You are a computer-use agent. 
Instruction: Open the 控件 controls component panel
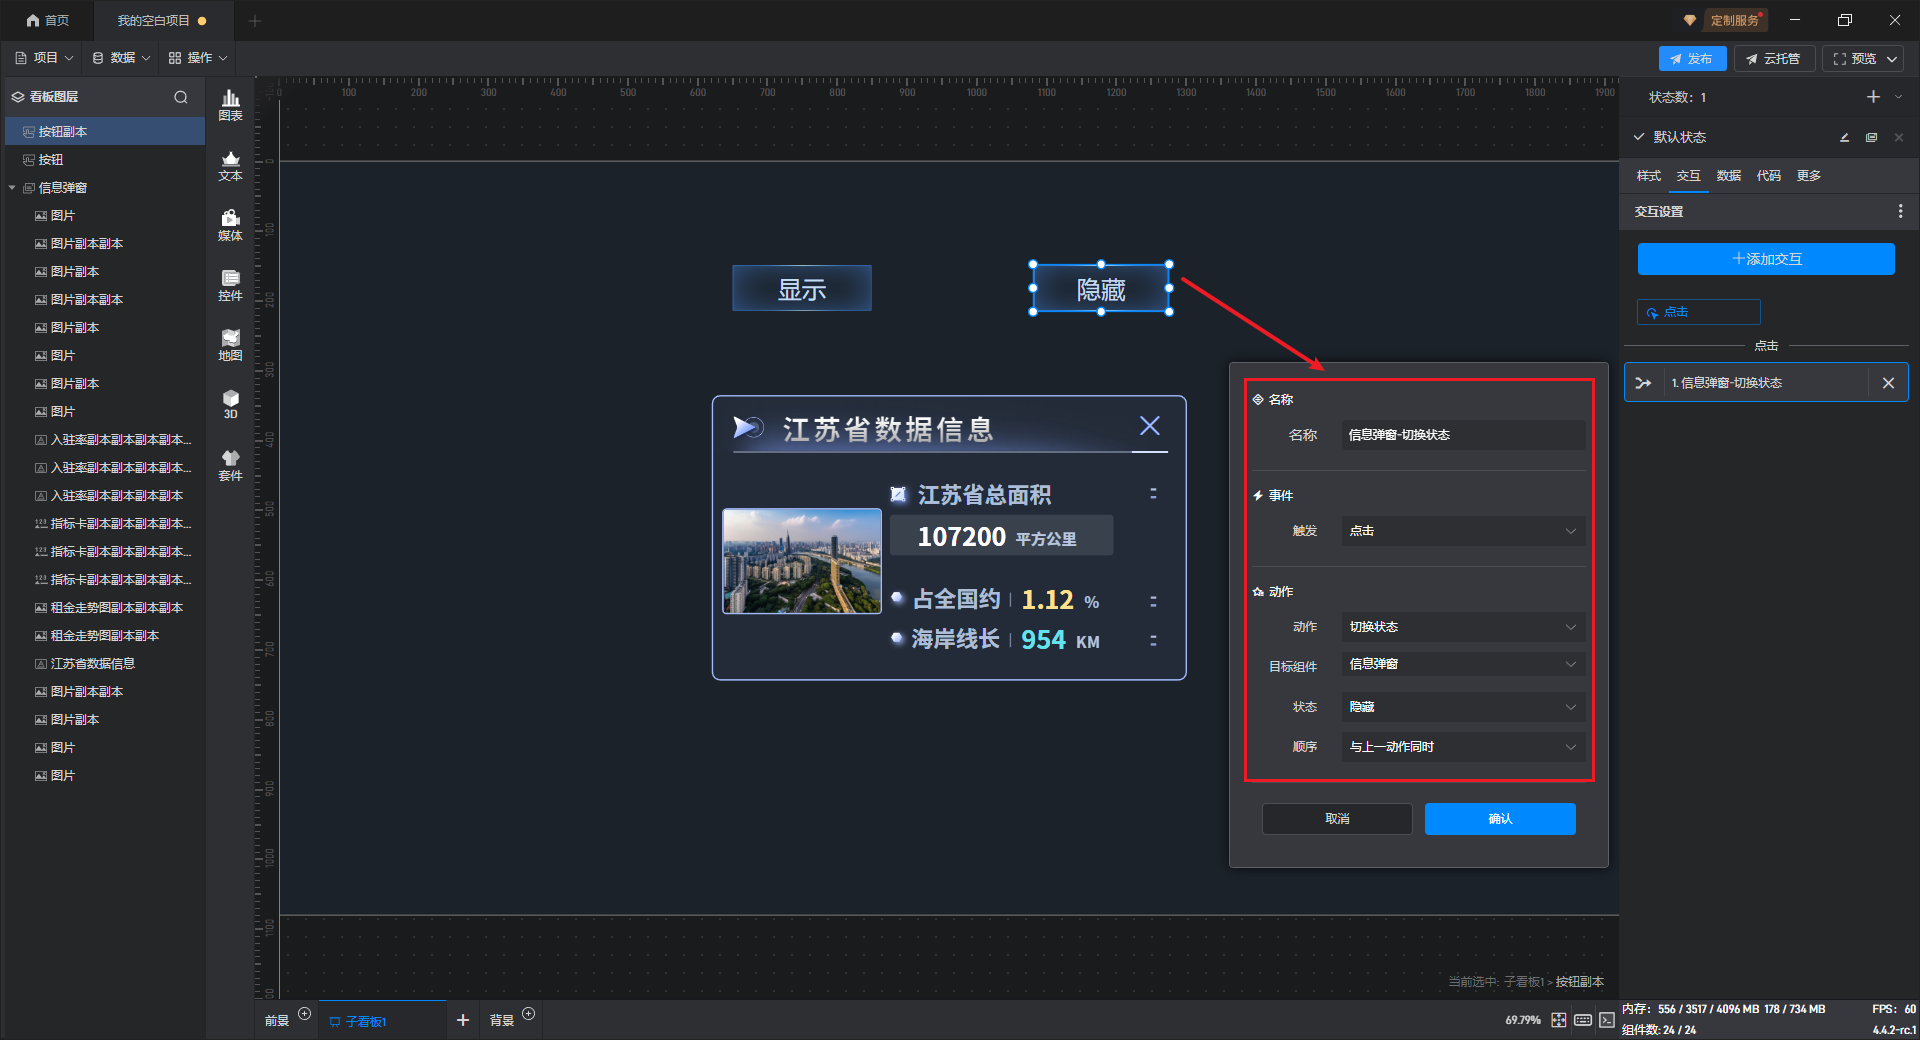point(230,285)
